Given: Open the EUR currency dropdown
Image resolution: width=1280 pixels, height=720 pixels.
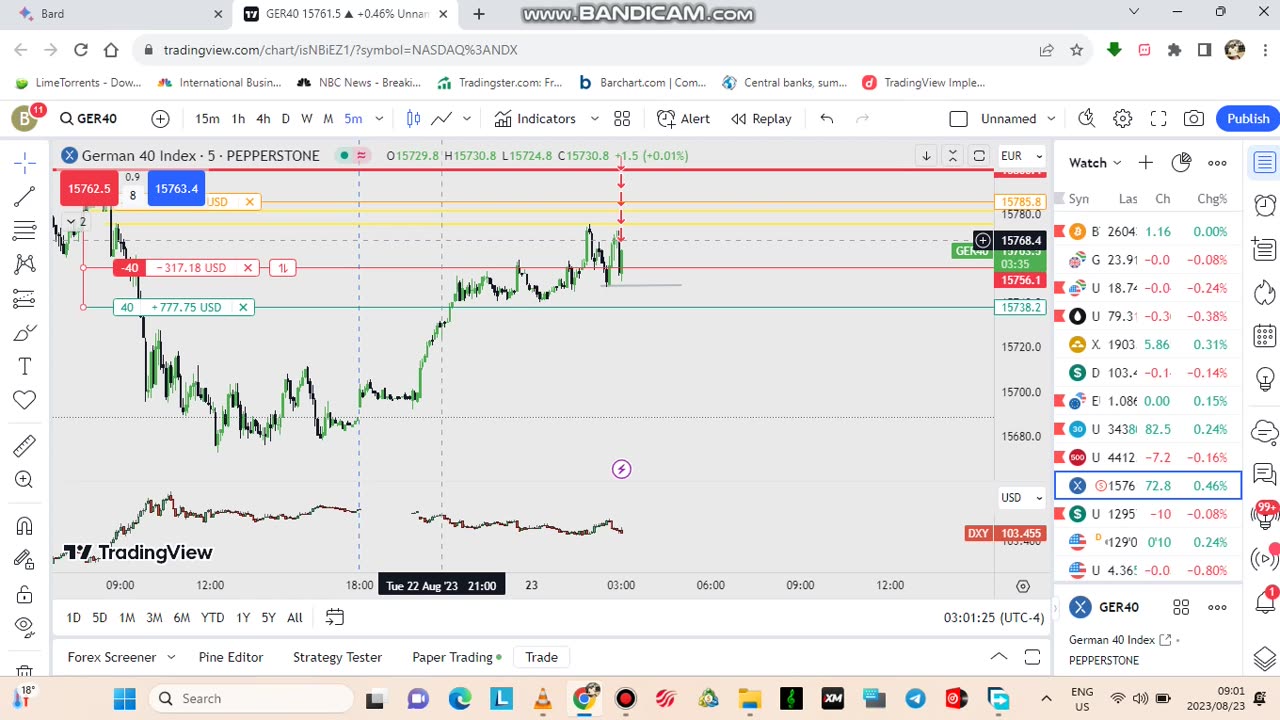Looking at the screenshot, I should tap(1022, 155).
